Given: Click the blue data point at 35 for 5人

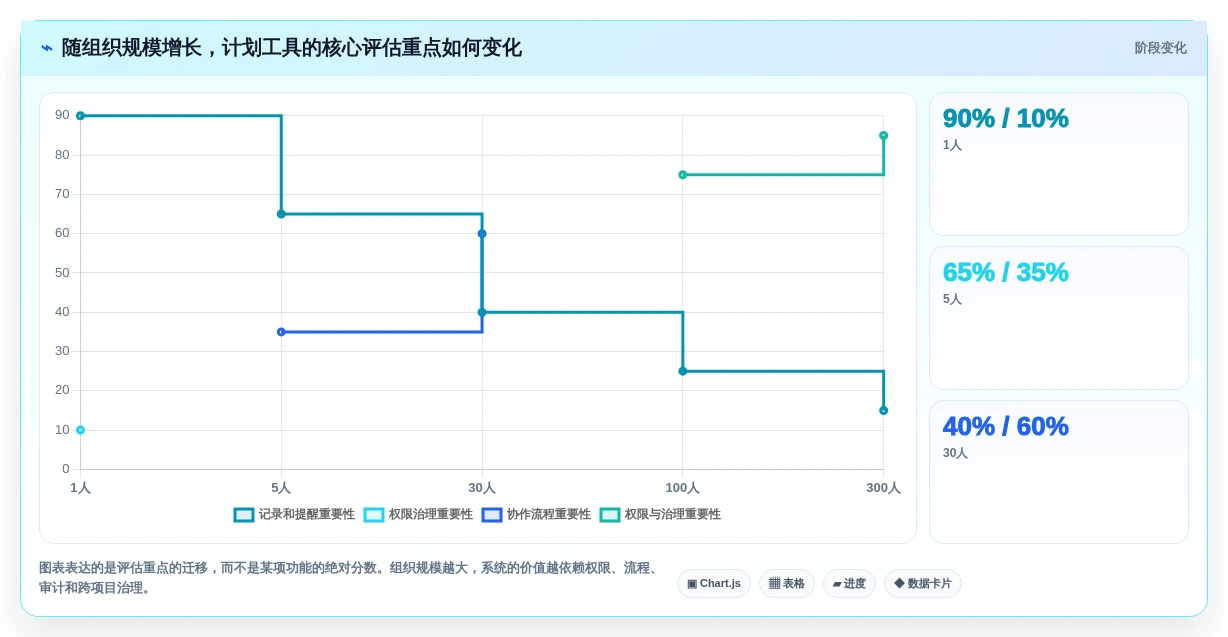Looking at the screenshot, I should tap(281, 332).
